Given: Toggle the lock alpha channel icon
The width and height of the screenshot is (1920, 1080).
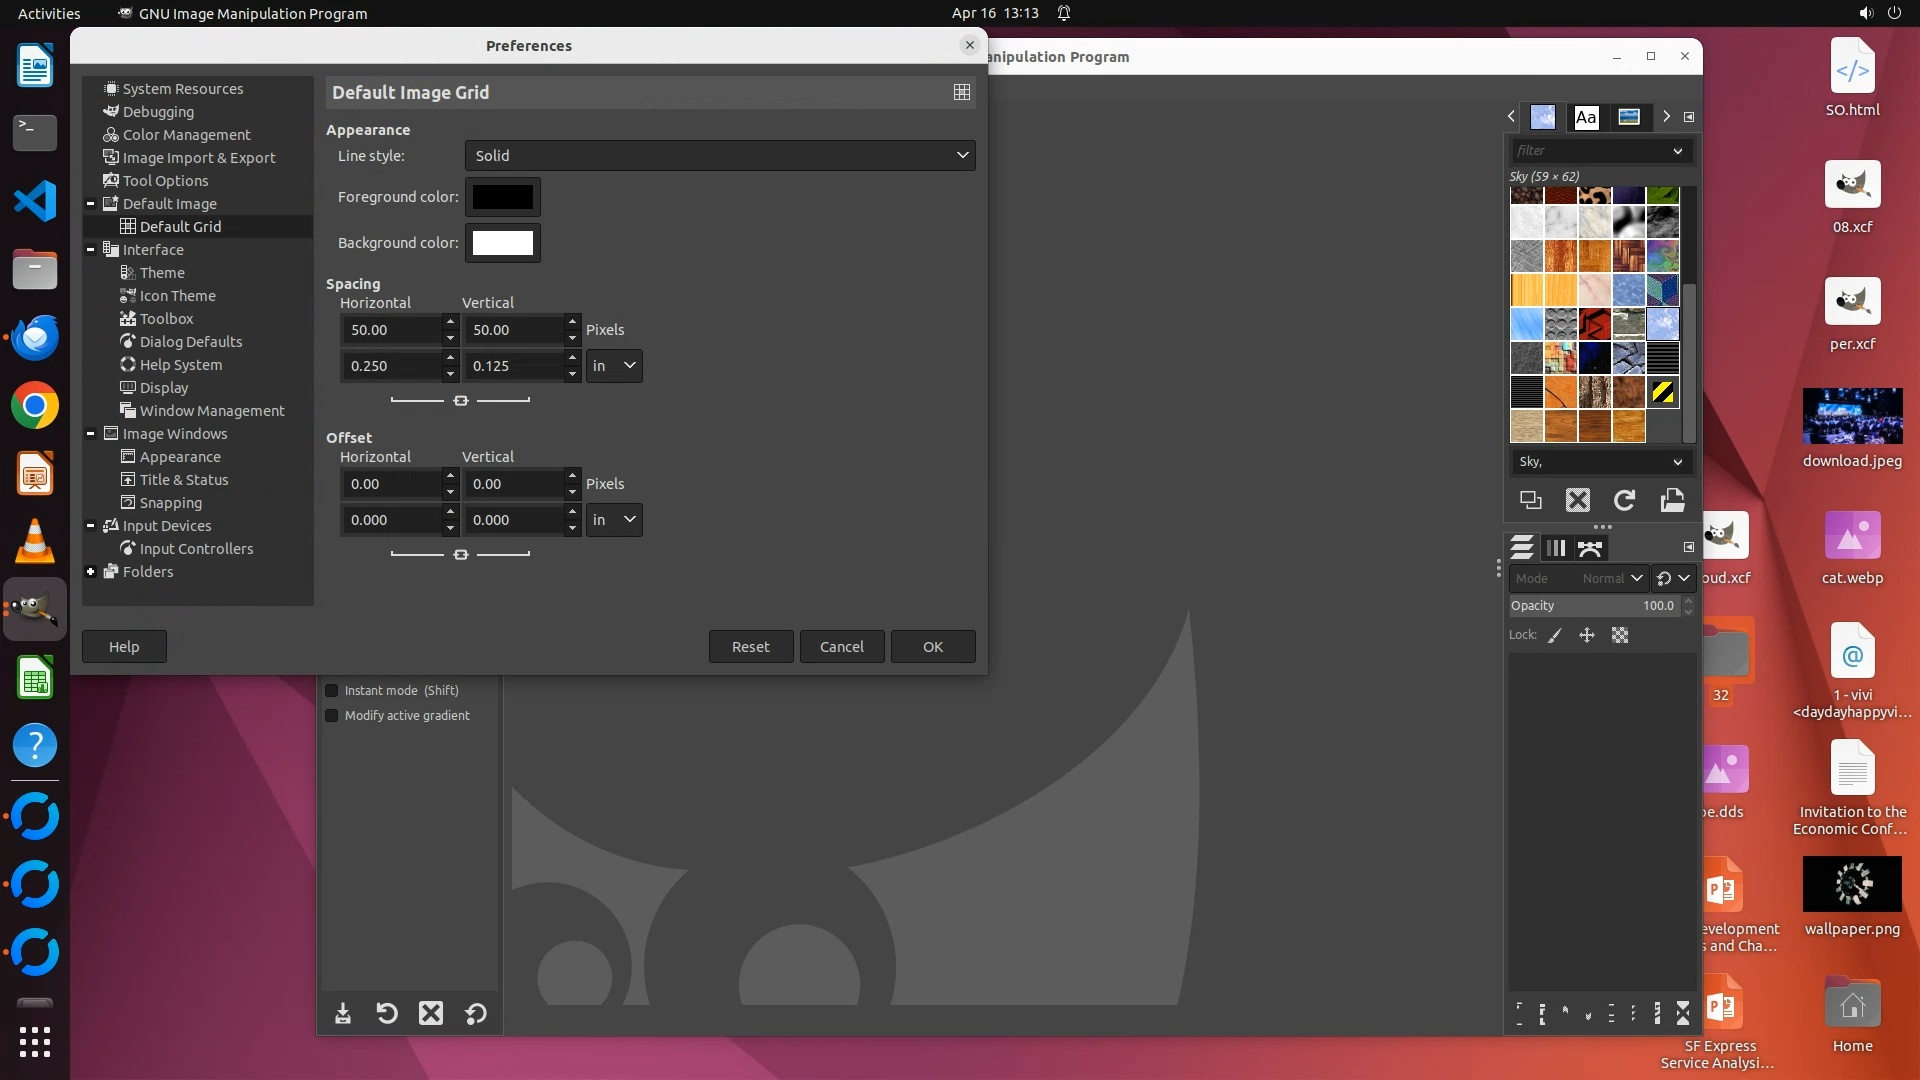Looking at the screenshot, I should (x=1620, y=635).
